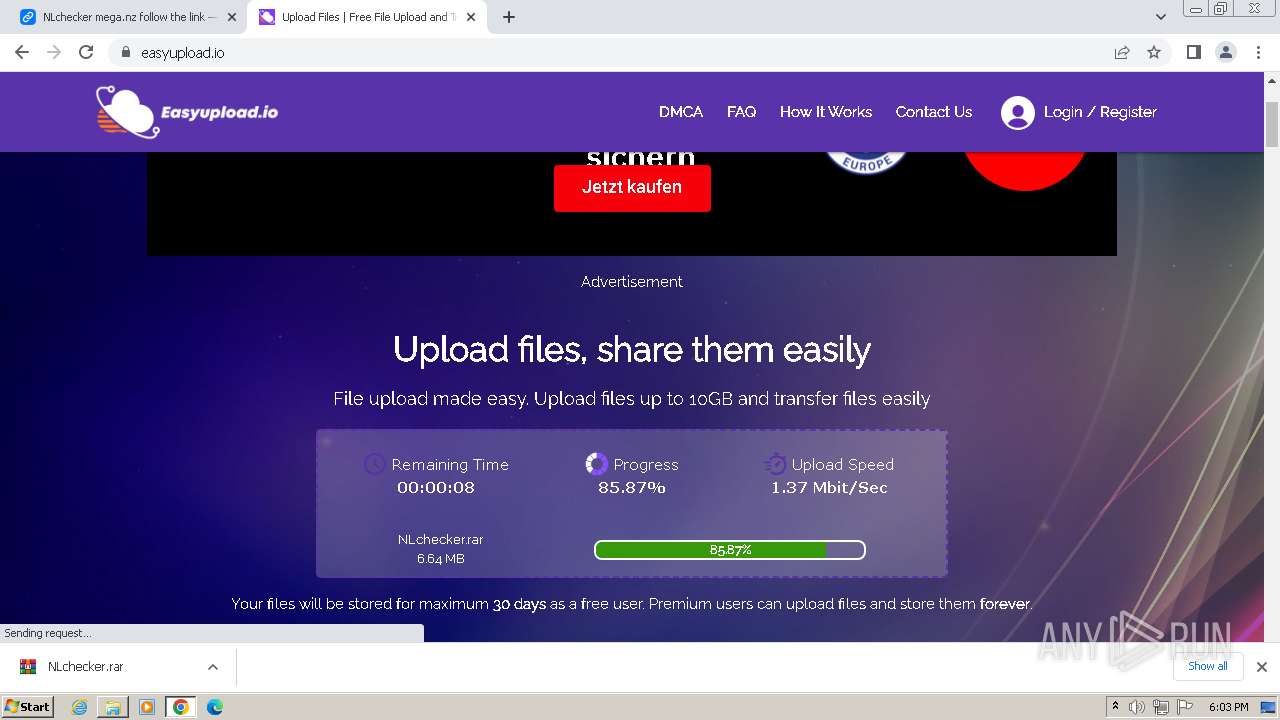Open the Windows Start menu

point(27,706)
